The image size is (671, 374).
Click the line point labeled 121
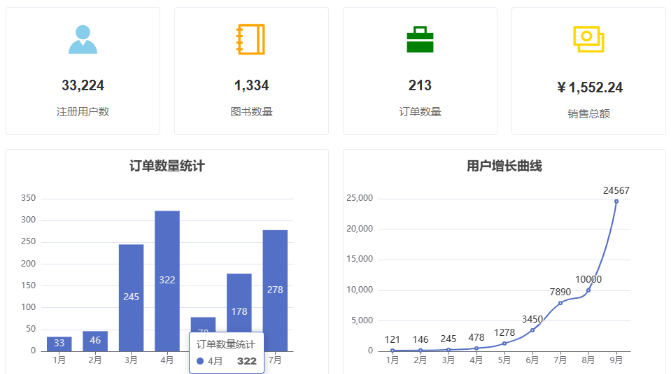[x=392, y=350]
